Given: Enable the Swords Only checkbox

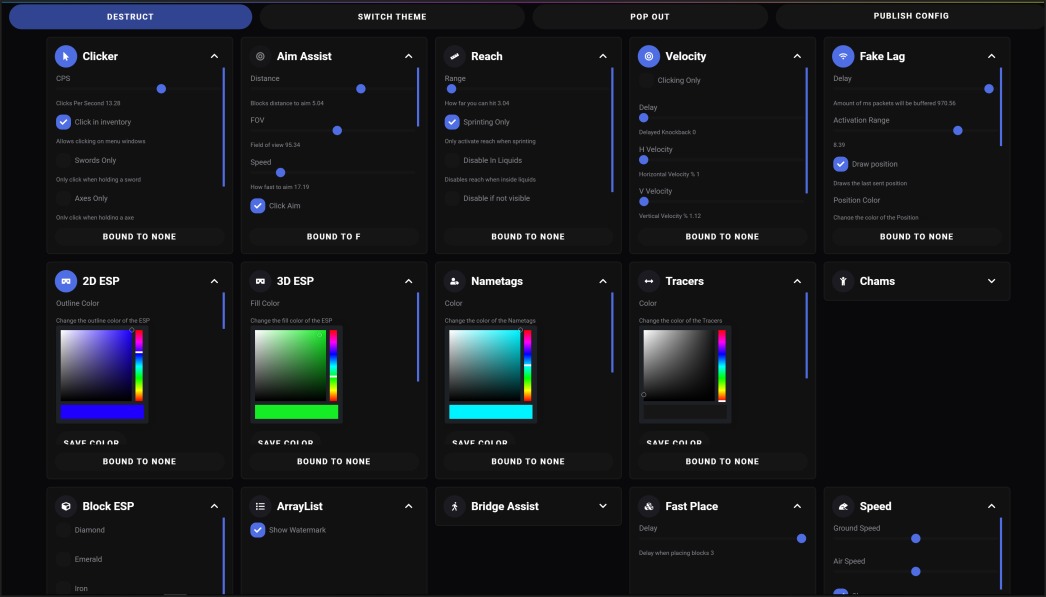Looking at the screenshot, I should tap(64, 160).
